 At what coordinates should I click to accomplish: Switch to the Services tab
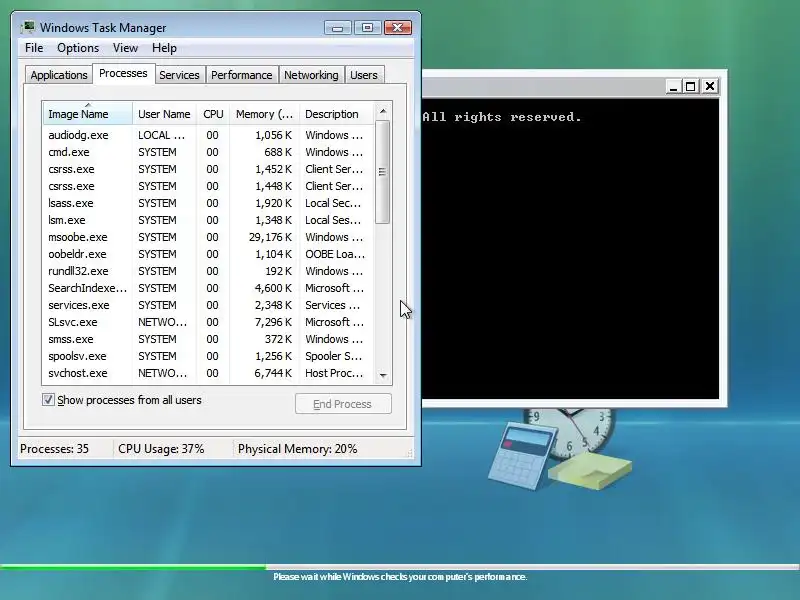click(179, 75)
